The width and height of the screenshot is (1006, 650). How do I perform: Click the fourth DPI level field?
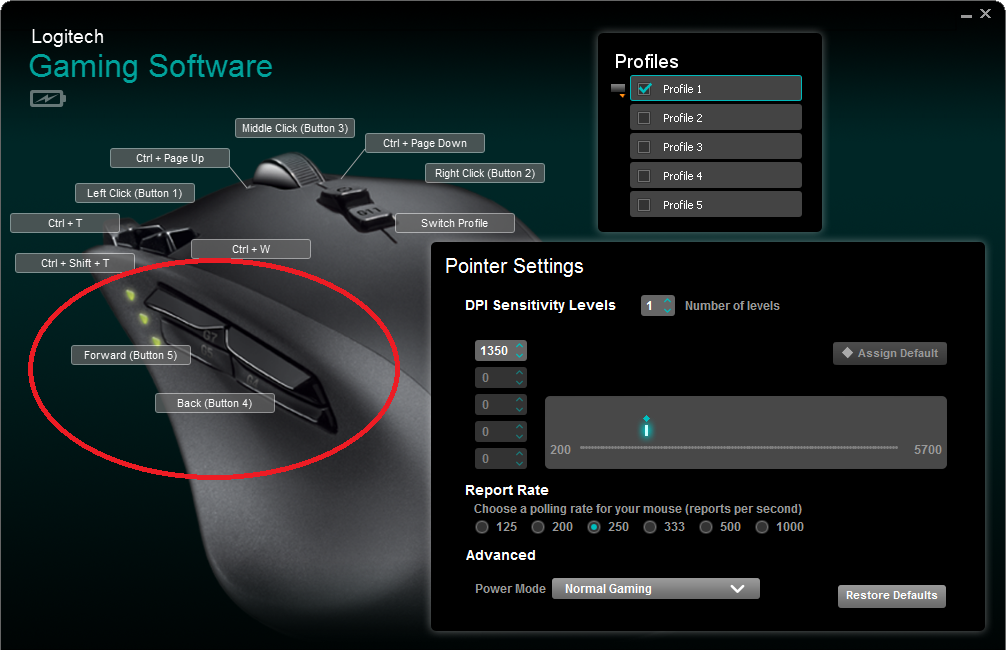pos(501,431)
